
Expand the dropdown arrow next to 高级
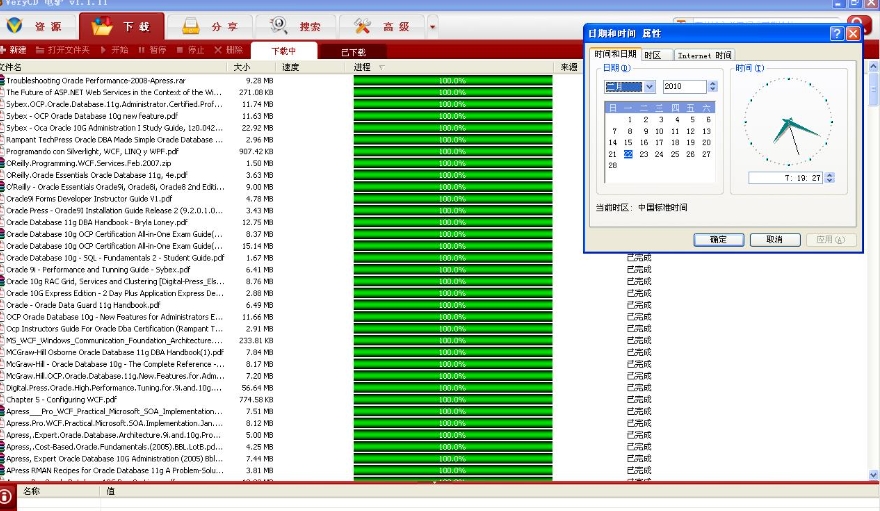[432, 26]
